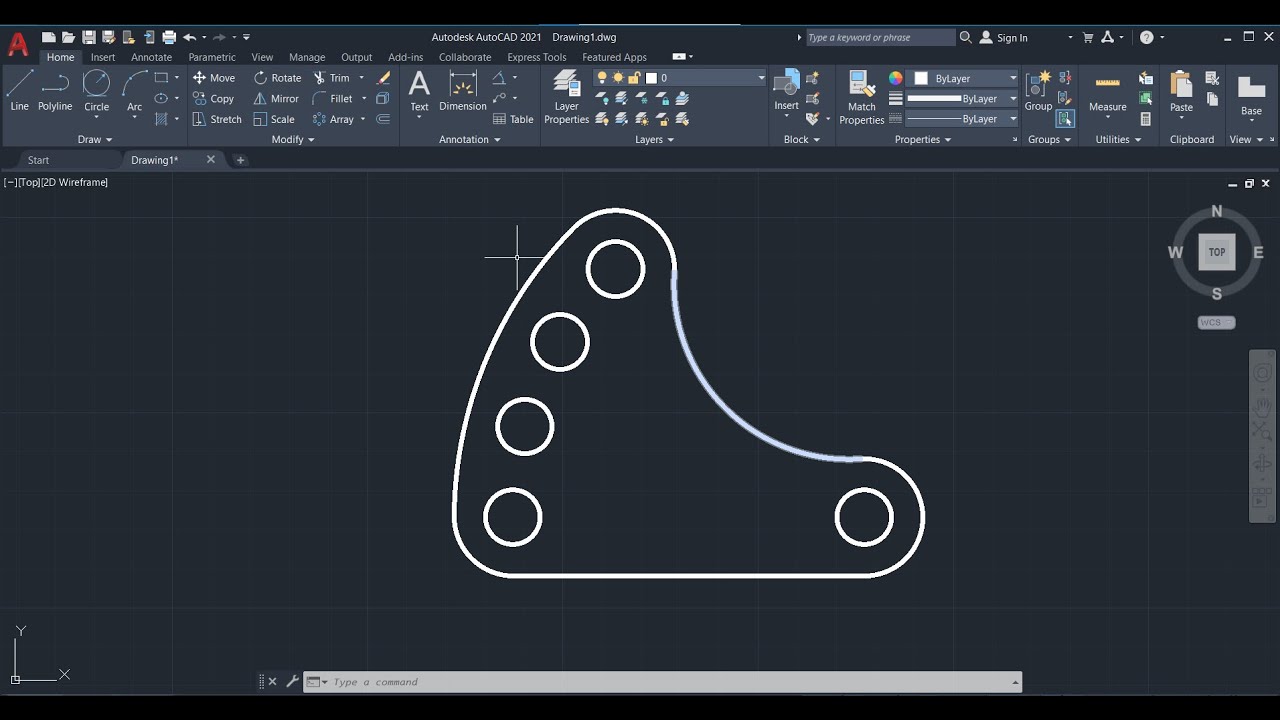The width and height of the screenshot is (1280, 720).
Task: Select the Polyline tool
Action: [55, 90]
